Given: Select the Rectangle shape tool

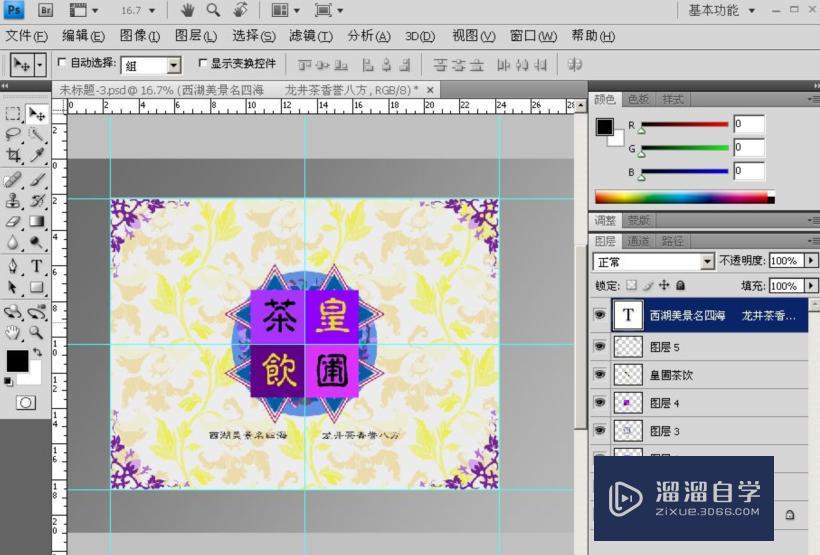Looking at the screenshot, I should [37, 287].
